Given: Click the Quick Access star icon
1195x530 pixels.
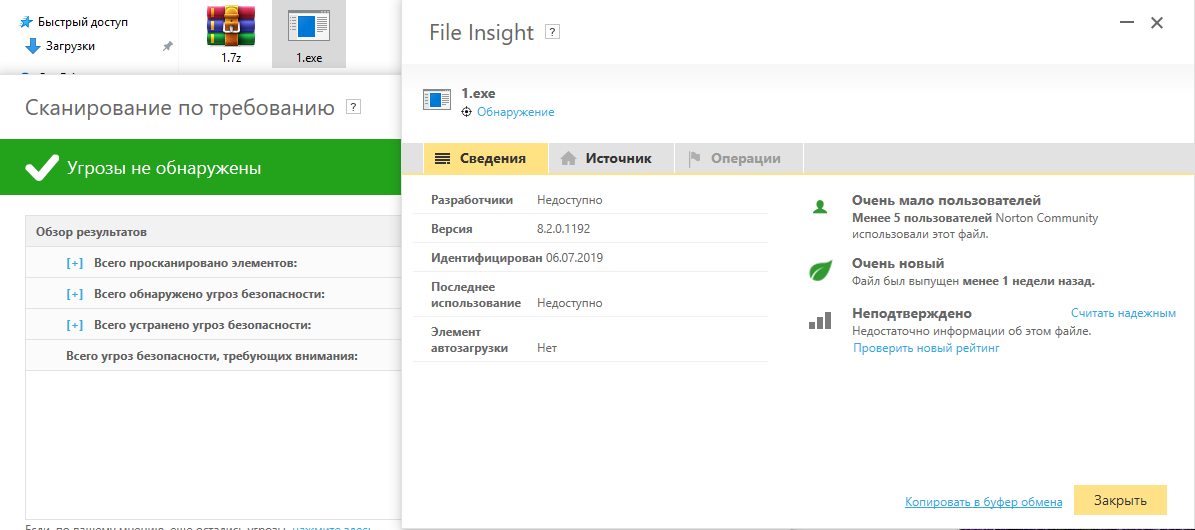Looking at the screenshot, I should 27,22.
